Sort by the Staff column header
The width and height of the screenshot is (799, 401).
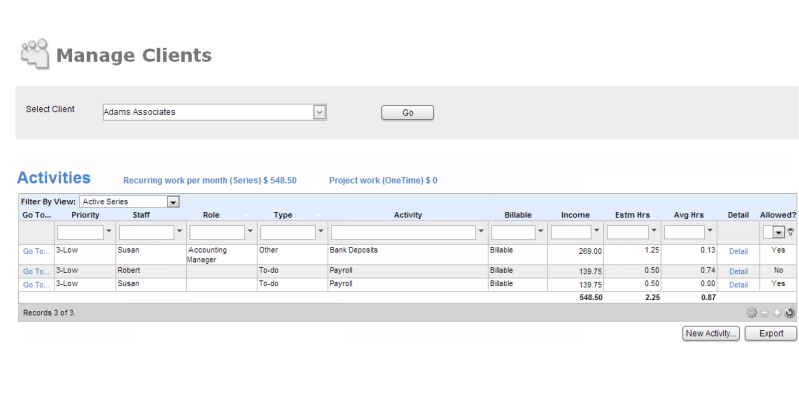coord(141,215)
